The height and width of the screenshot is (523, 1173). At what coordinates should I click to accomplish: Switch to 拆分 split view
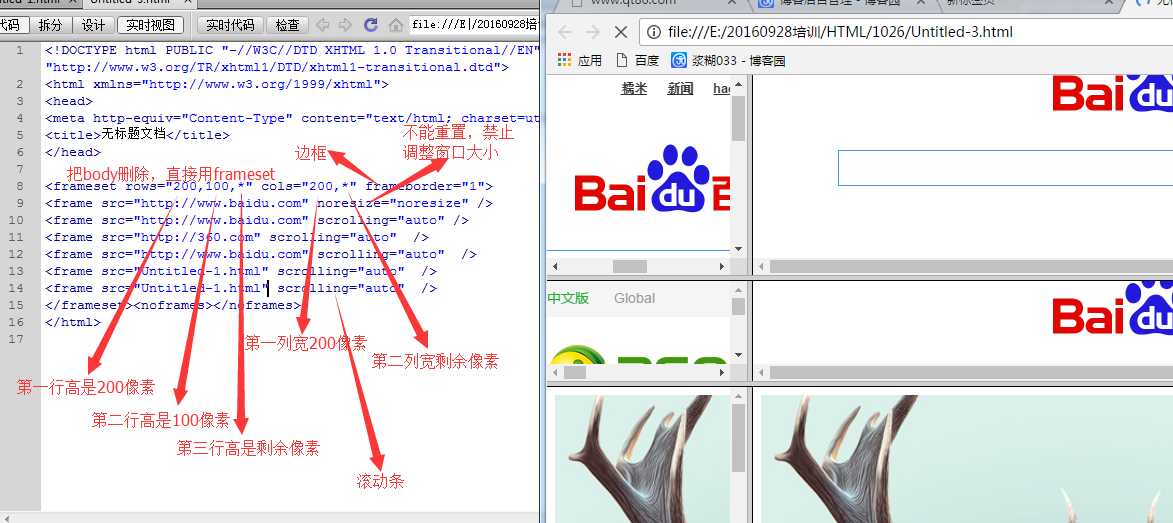tap(50, 25)
